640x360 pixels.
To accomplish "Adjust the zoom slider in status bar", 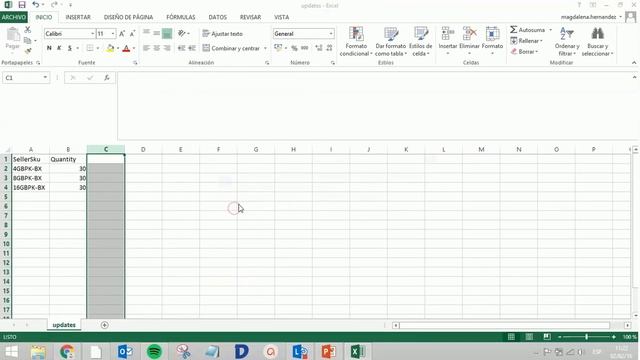I will point(587,337).
